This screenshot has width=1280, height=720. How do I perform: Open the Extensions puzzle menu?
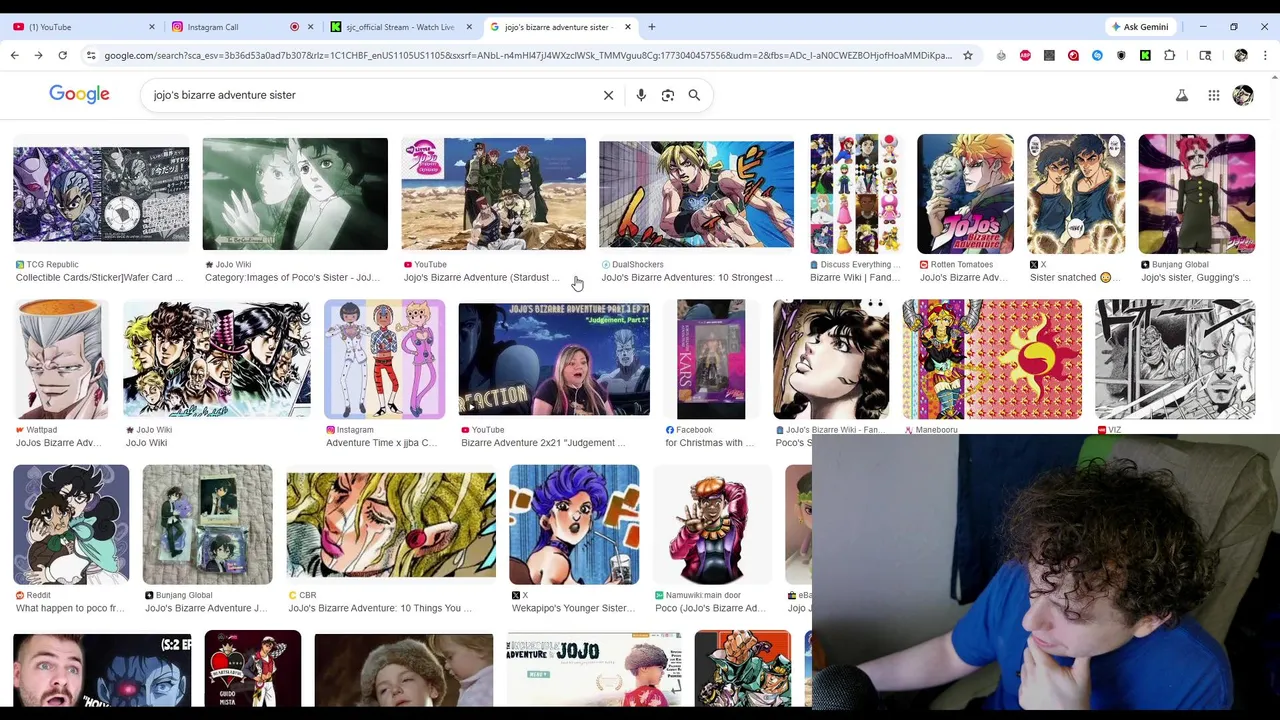[1169, 55]
